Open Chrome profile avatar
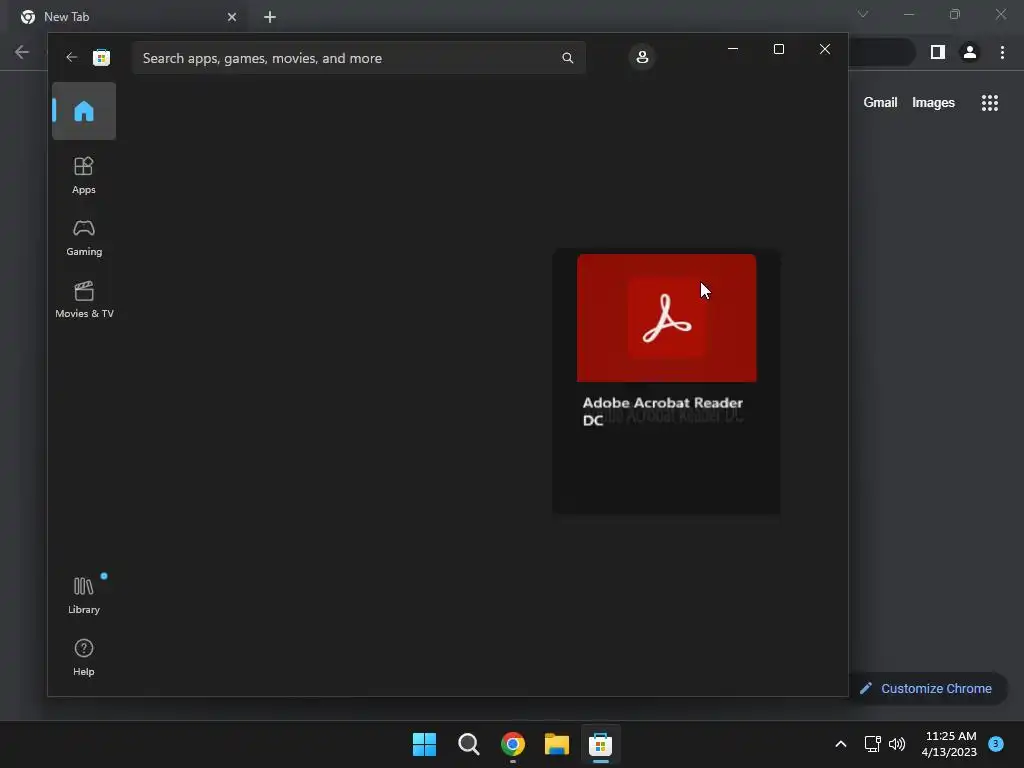The image size is (1024, 768). (x=970, y=52)
